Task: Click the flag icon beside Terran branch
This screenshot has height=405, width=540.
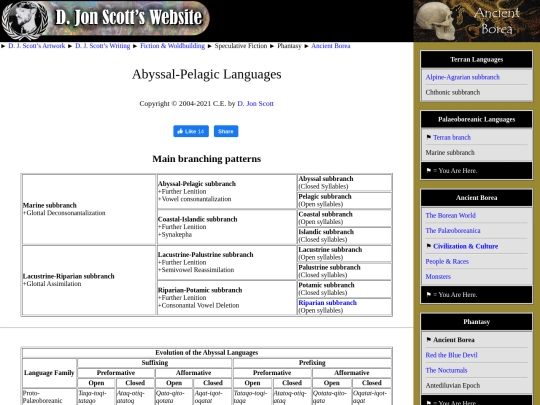Action: pyautogui.click(x=429, y=137)
